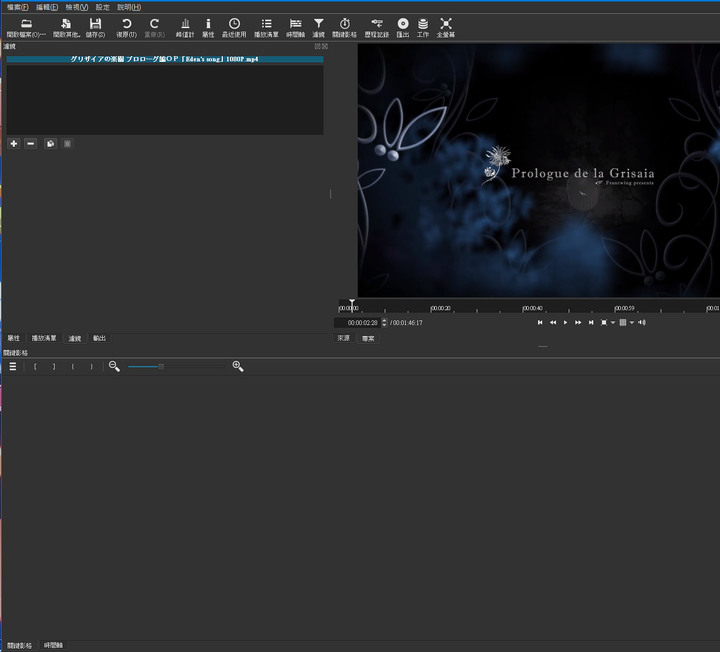Click the Undo (復原) toolbar icon

point(126,28)
